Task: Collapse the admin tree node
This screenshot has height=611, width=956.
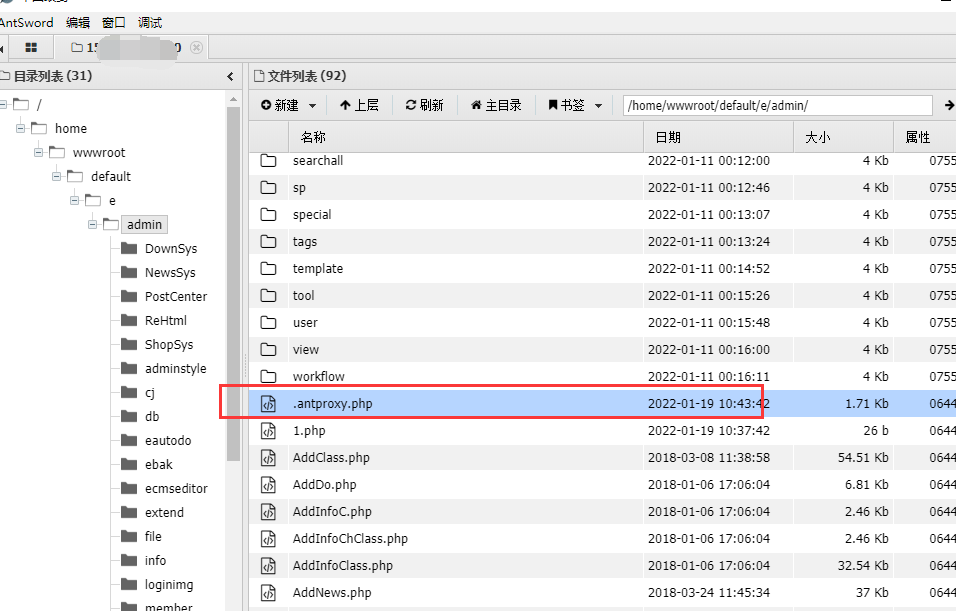Action: click(x=93, y=225)
